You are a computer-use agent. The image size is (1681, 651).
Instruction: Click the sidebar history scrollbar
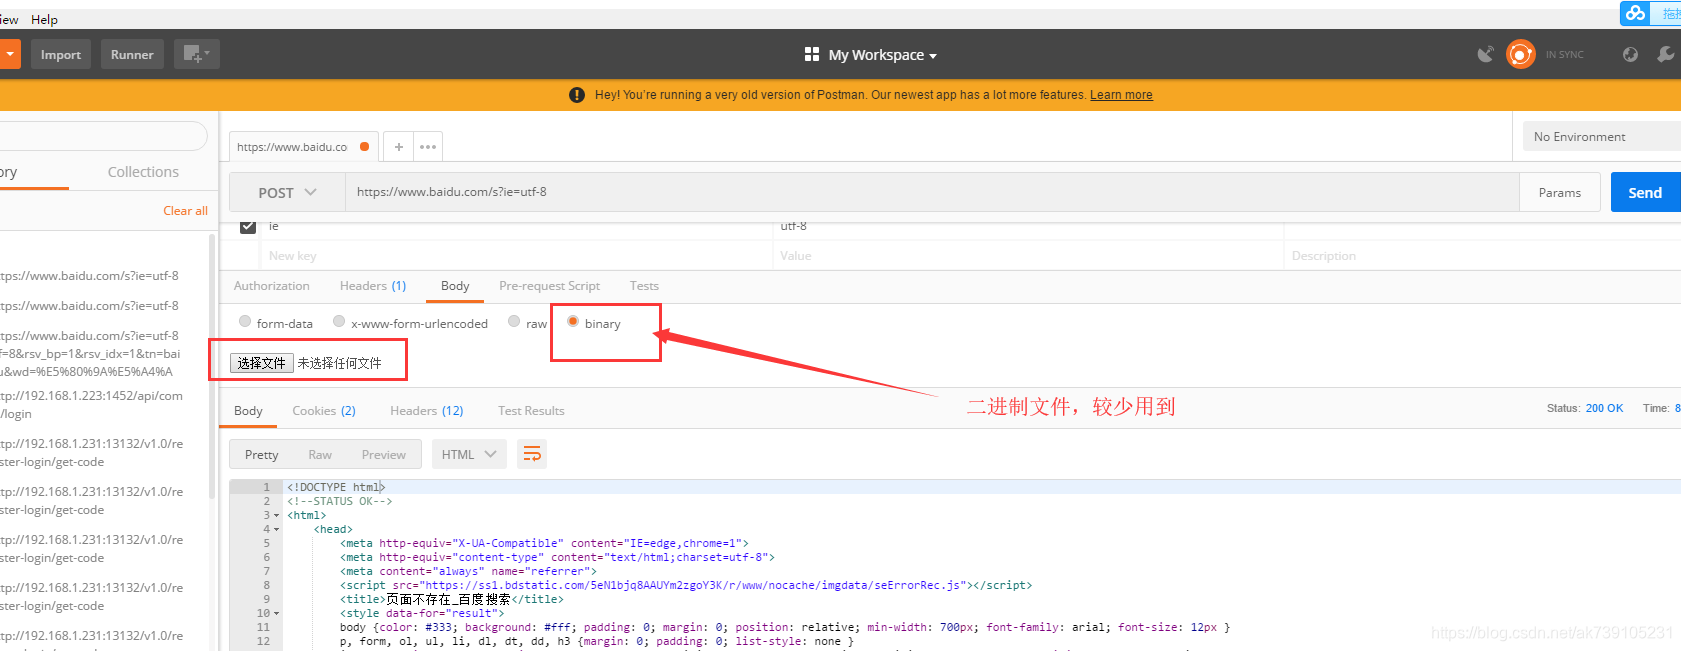tap(211, 365)
